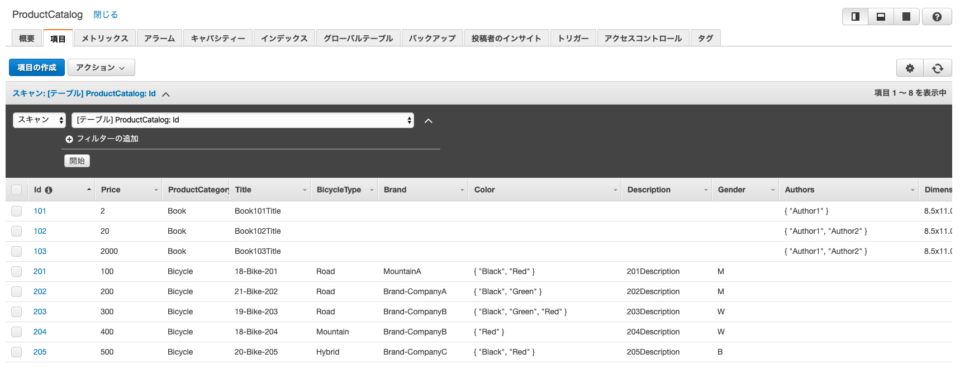Open the Description column dropdown arrow
The image size is (960, 382).
point(706,190)
